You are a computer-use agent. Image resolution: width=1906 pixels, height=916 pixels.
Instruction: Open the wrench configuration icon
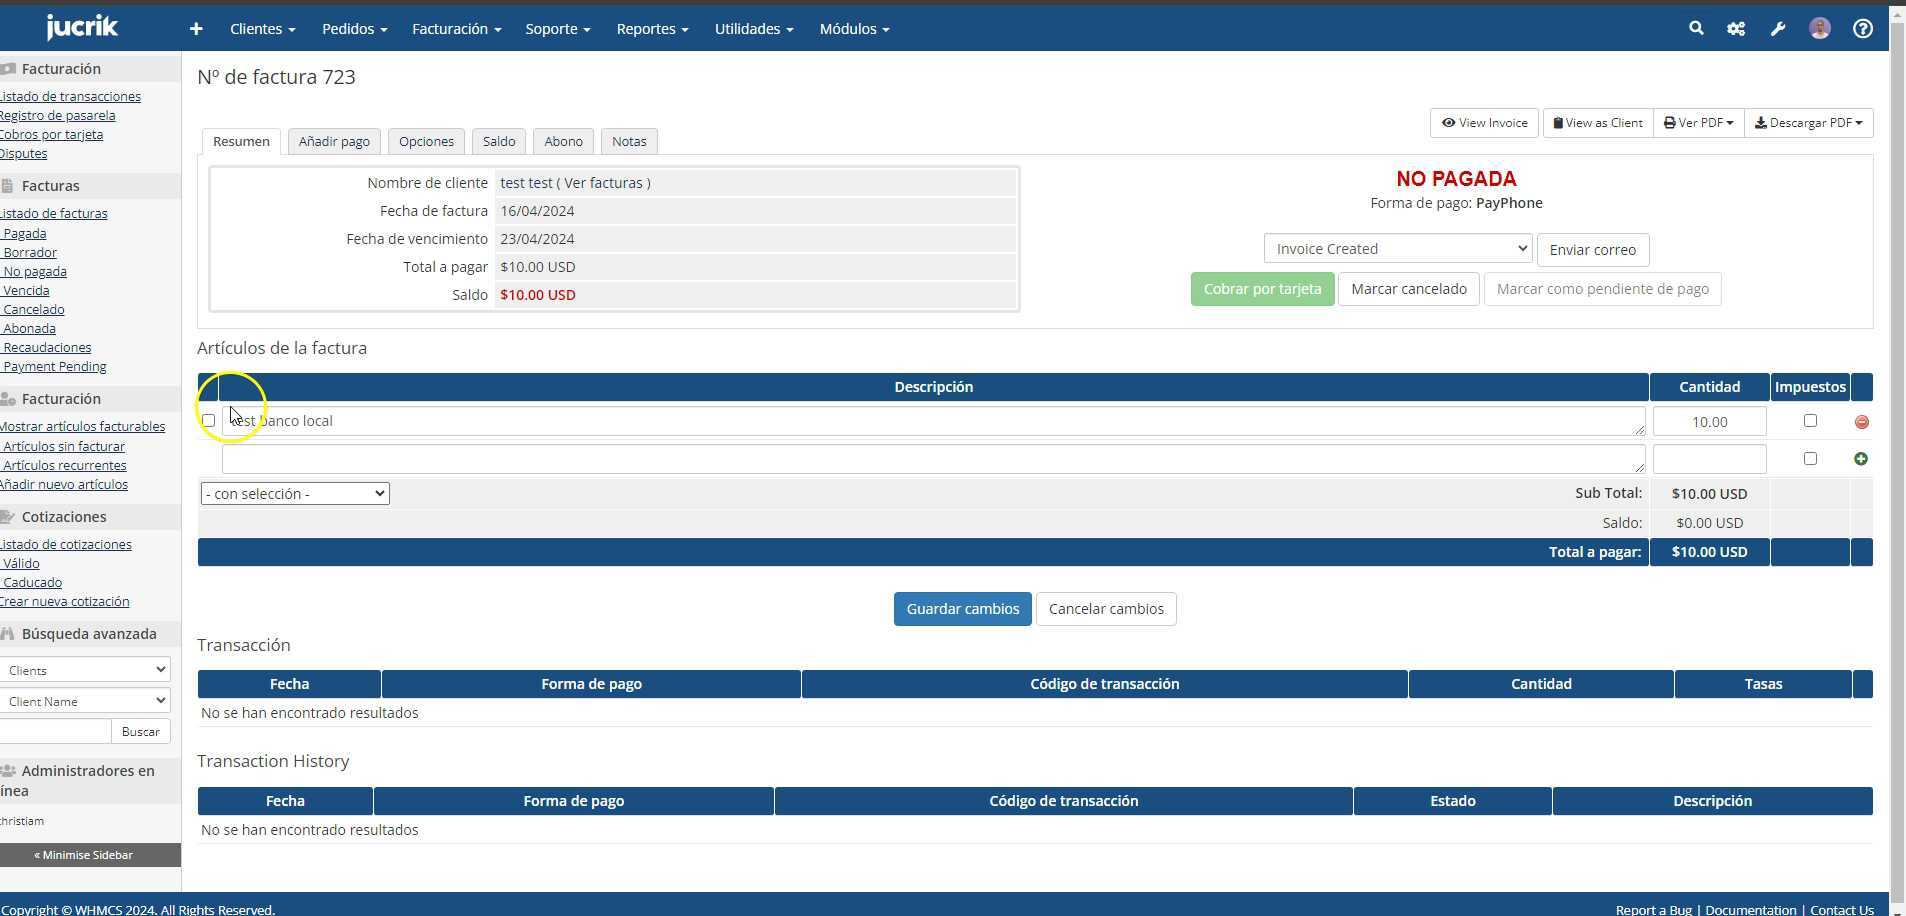pos(1778,29)
